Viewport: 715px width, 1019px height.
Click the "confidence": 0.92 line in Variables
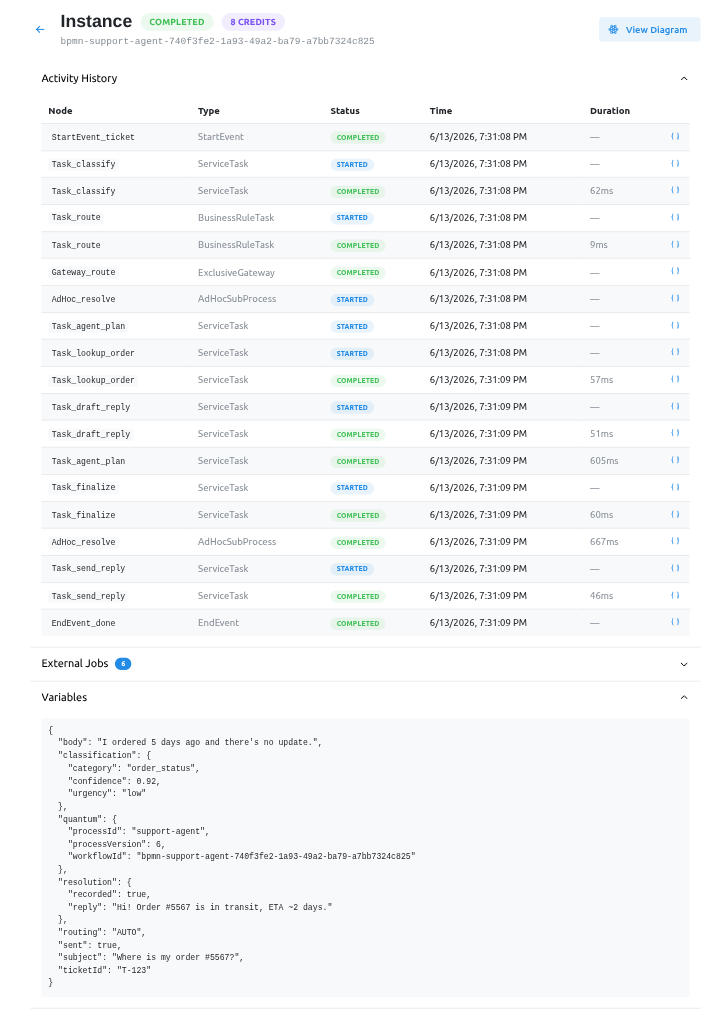pyautogui.click(x=114, y=781)
